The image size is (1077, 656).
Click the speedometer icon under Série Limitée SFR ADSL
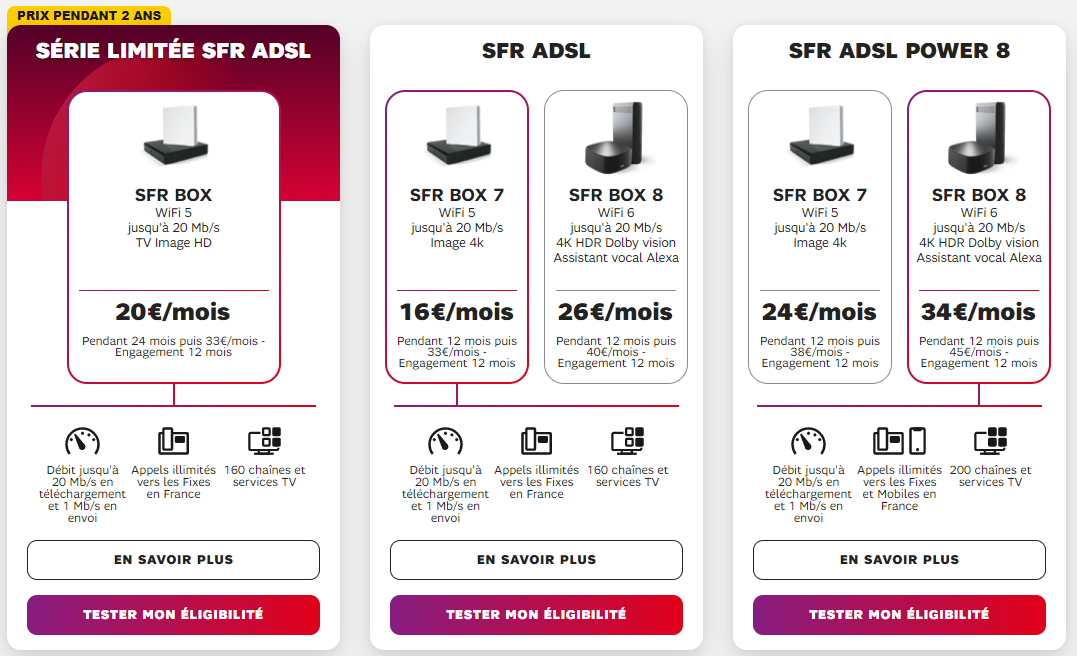coord(83,441)
